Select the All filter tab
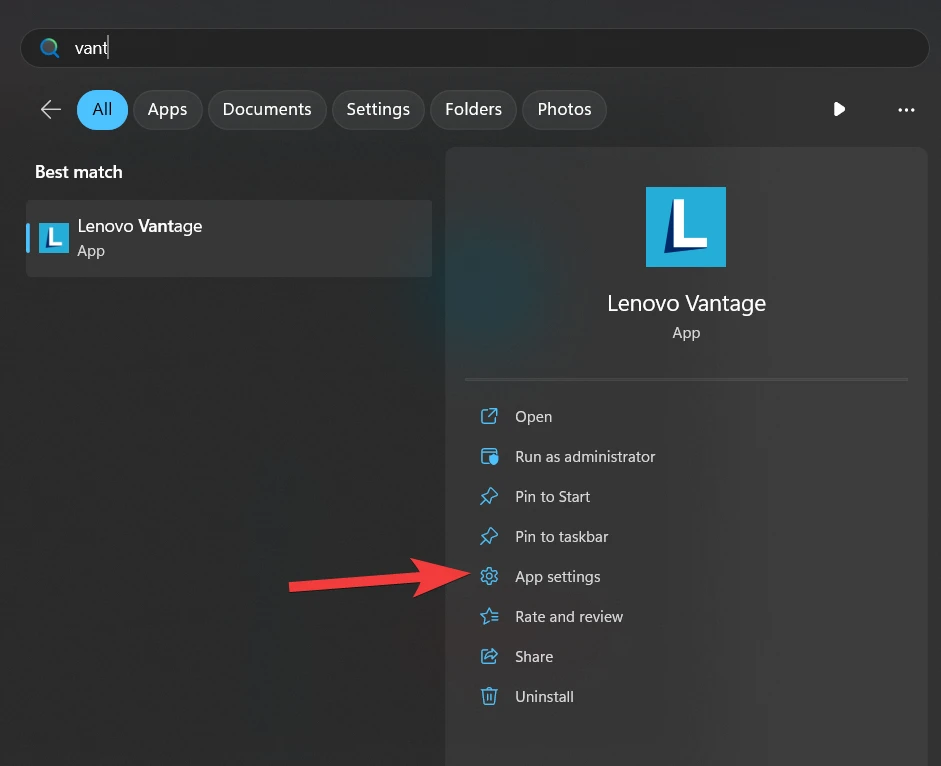Viewport: 941px width, 766px height. tap(102, 109)
